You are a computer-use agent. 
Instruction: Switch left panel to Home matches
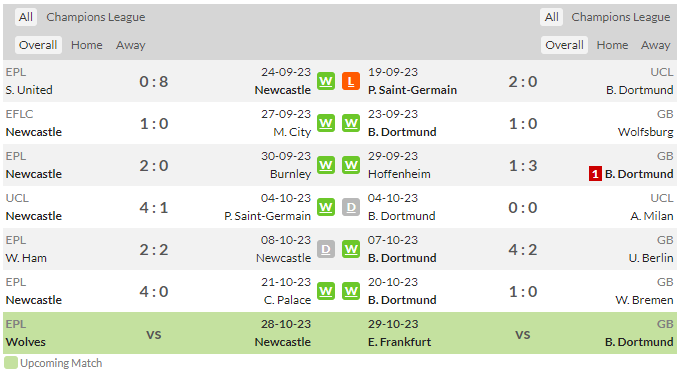[x=87, y=45]
